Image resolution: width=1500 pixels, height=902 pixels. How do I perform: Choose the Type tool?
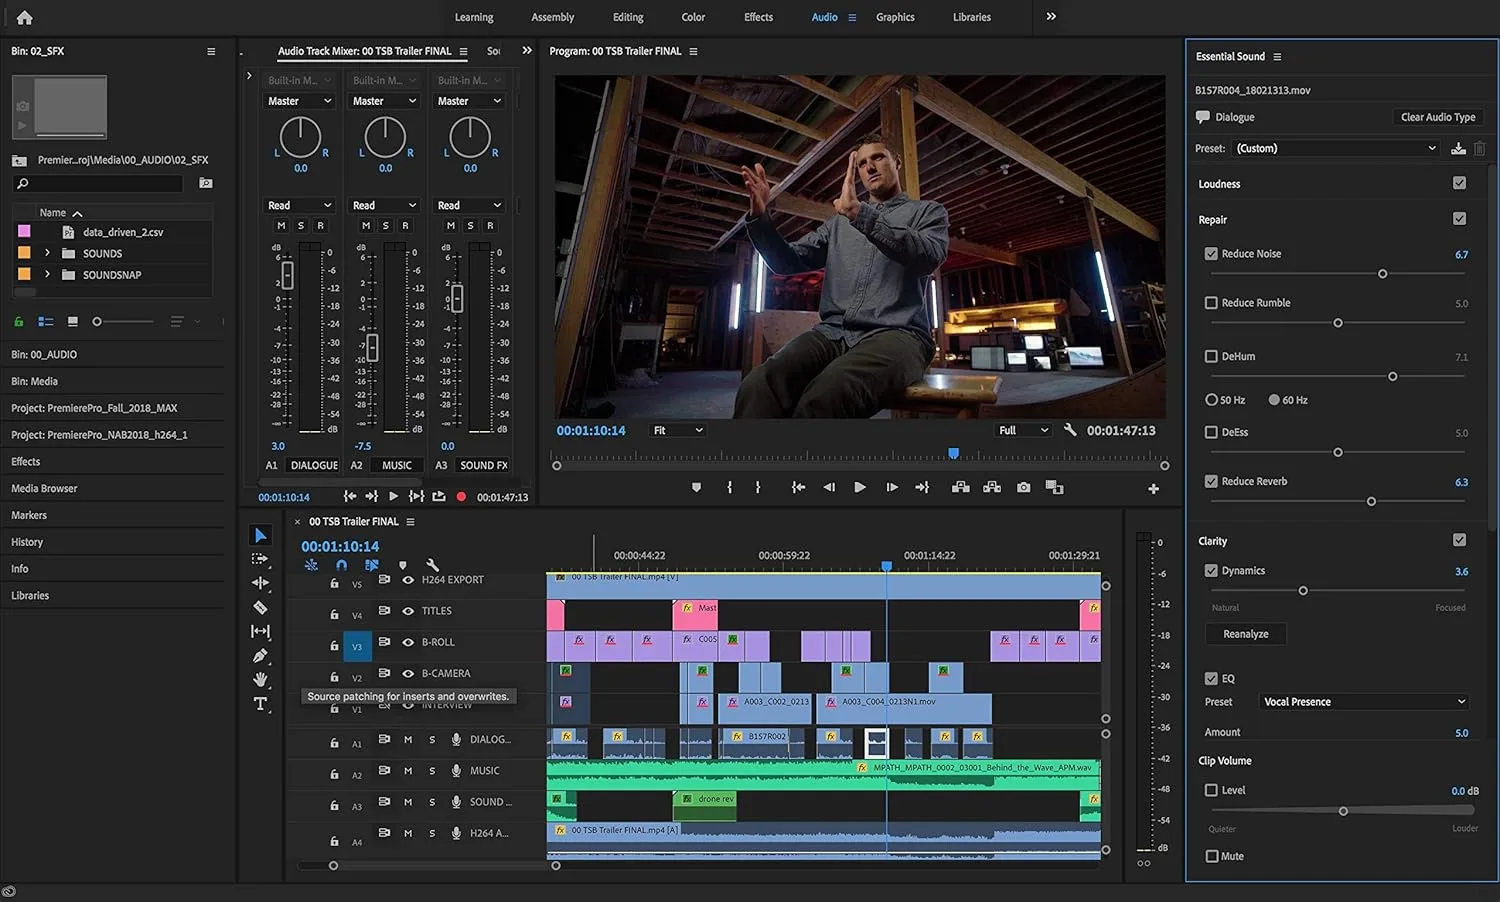[x=261, y=703]
